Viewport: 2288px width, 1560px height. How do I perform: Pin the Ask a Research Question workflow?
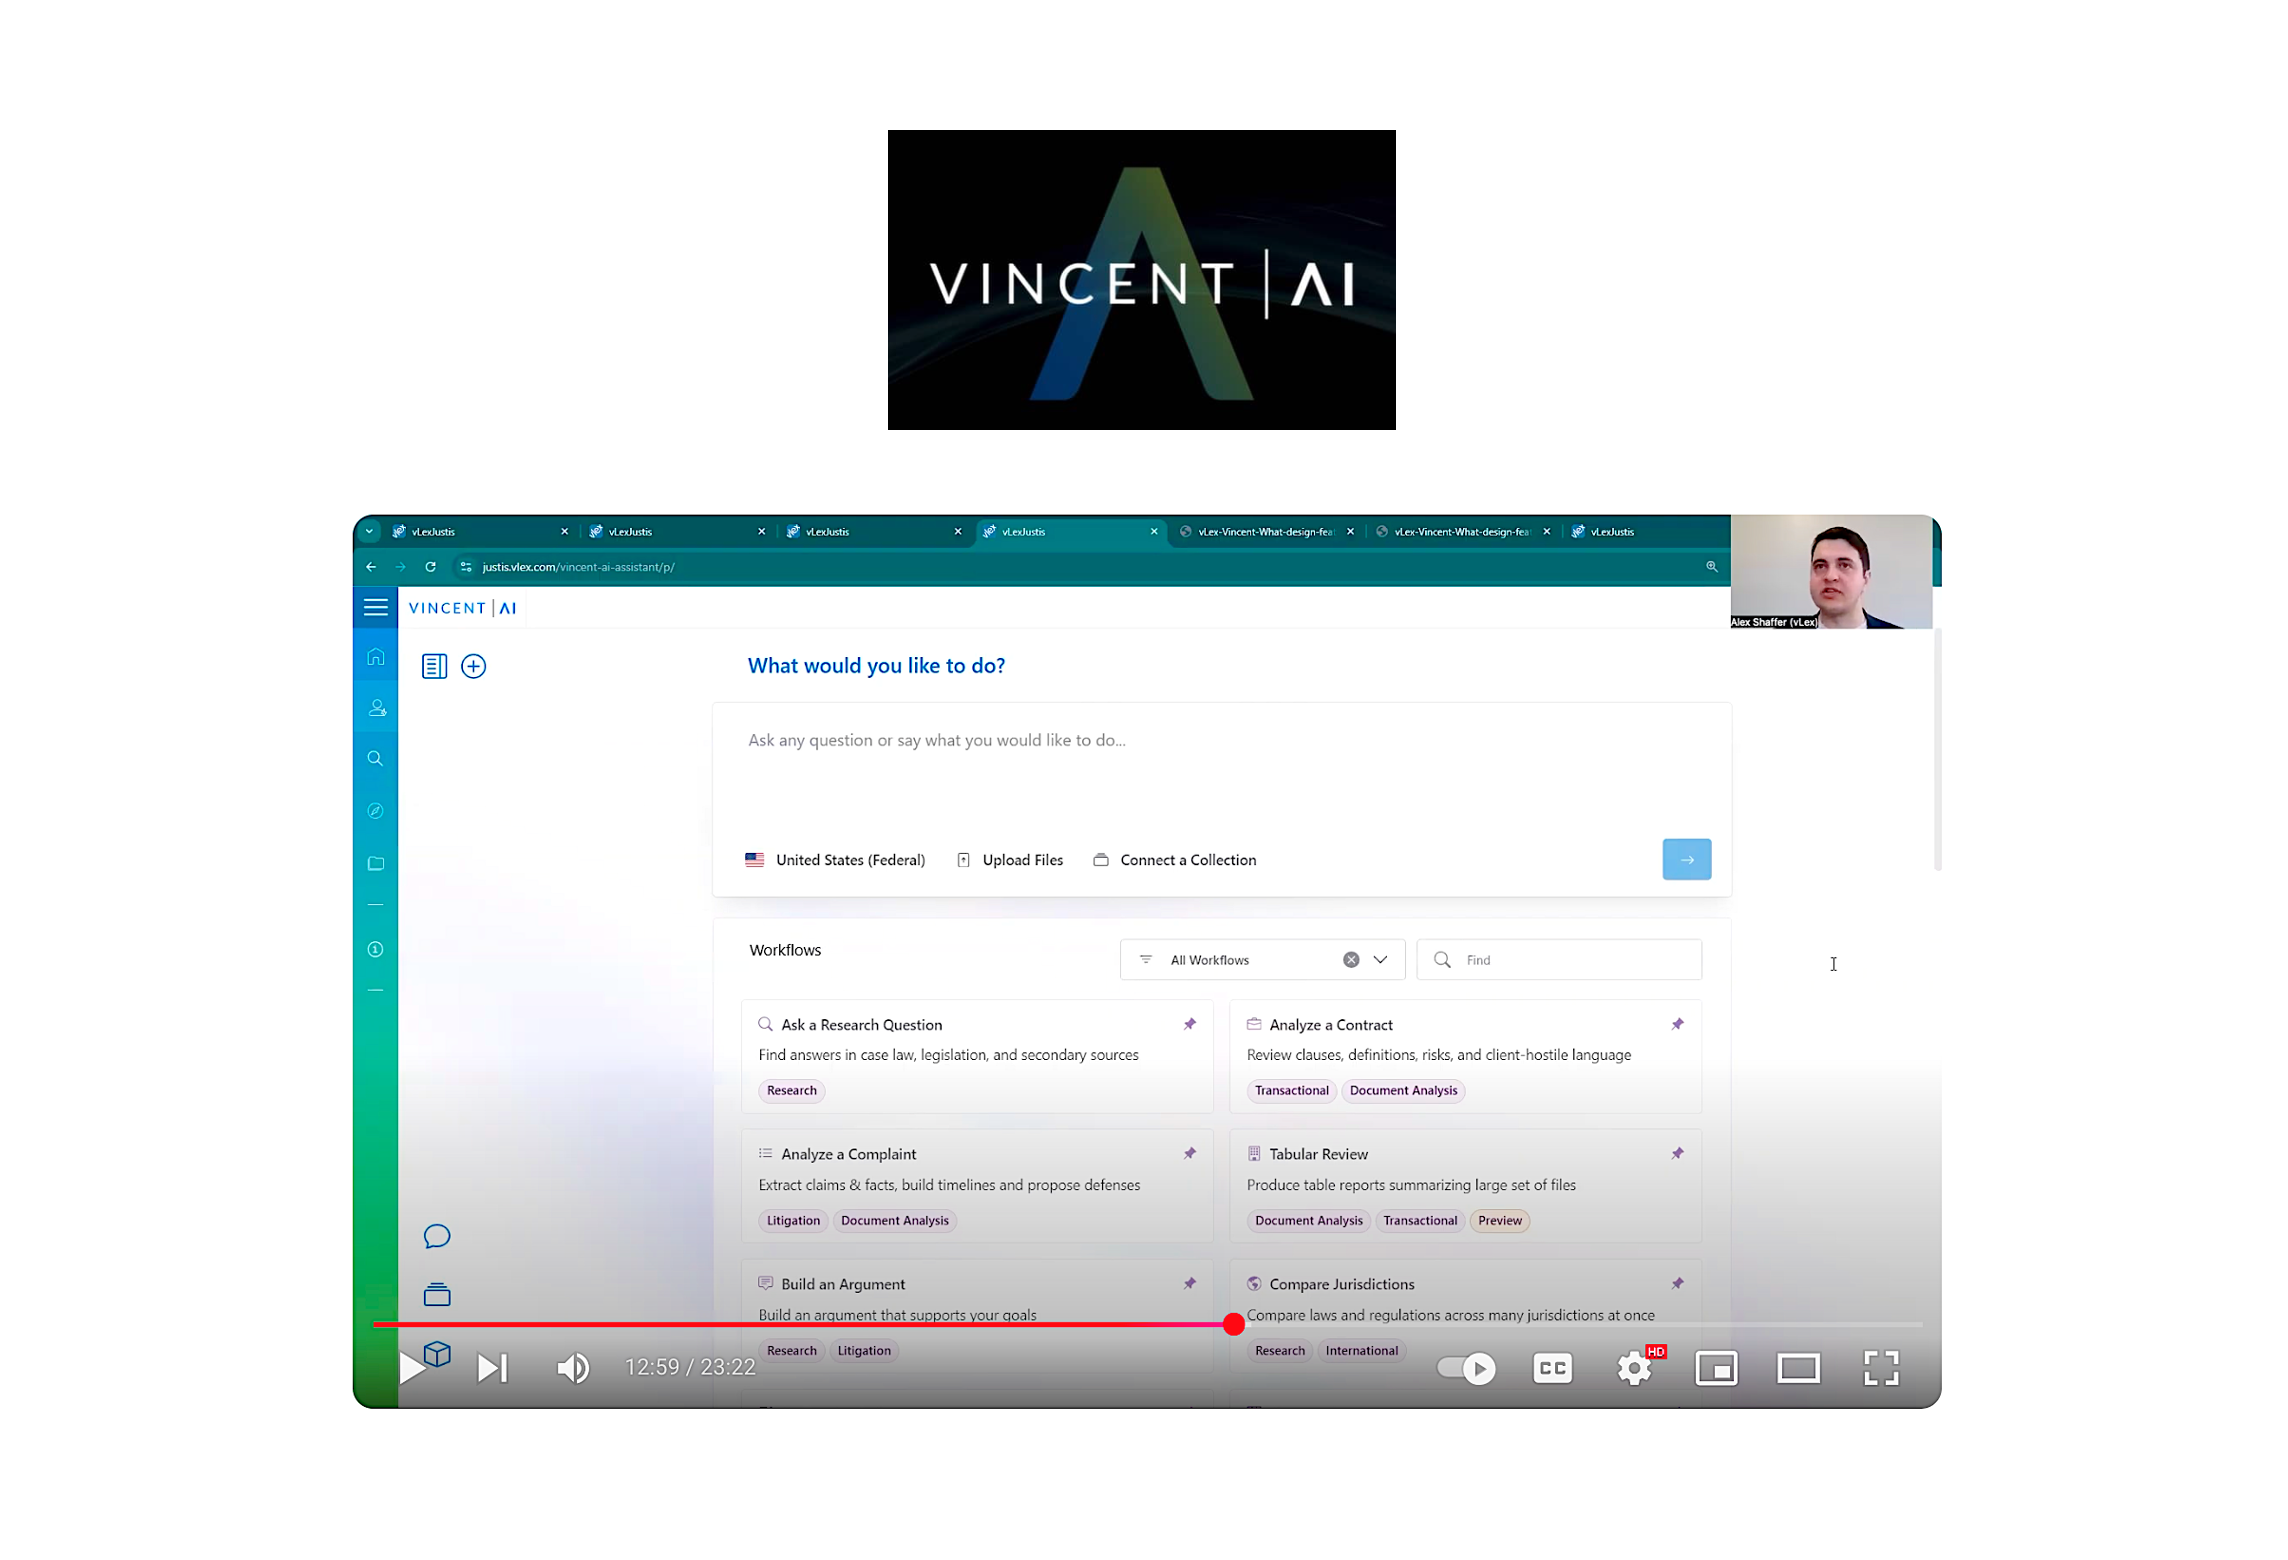coord(1190,1025)
